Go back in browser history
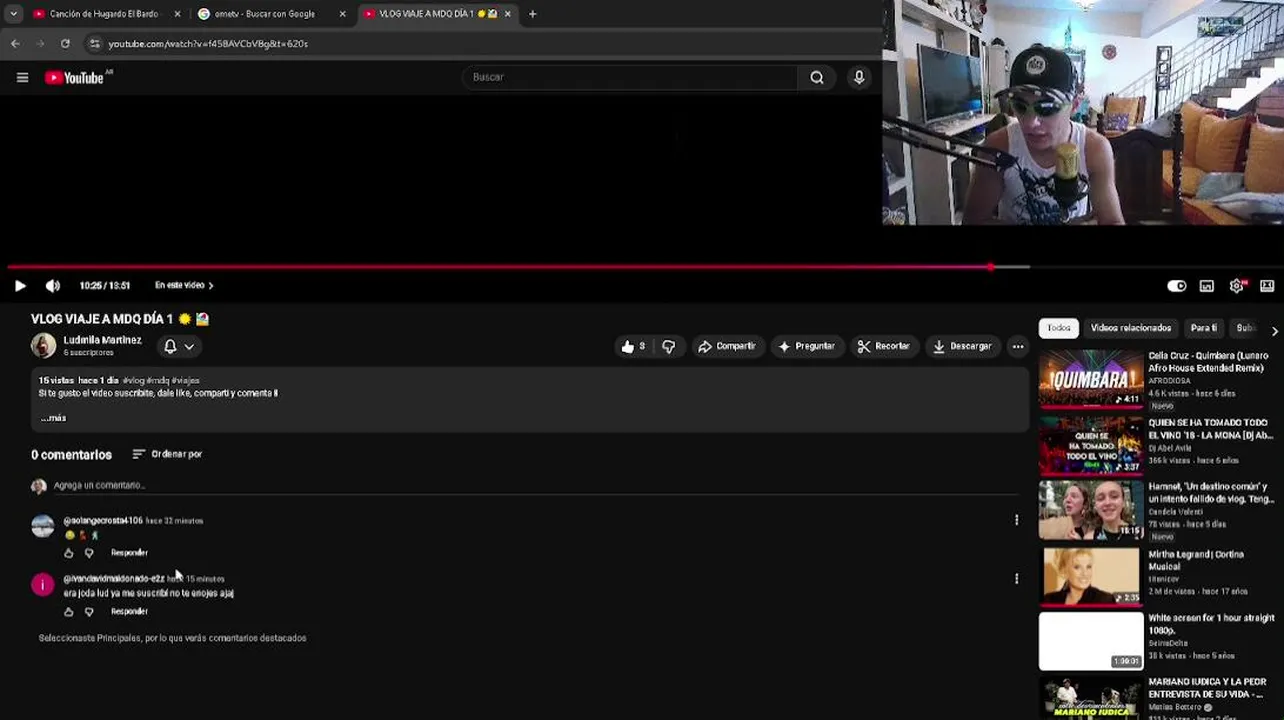 (x=15, y=44)
